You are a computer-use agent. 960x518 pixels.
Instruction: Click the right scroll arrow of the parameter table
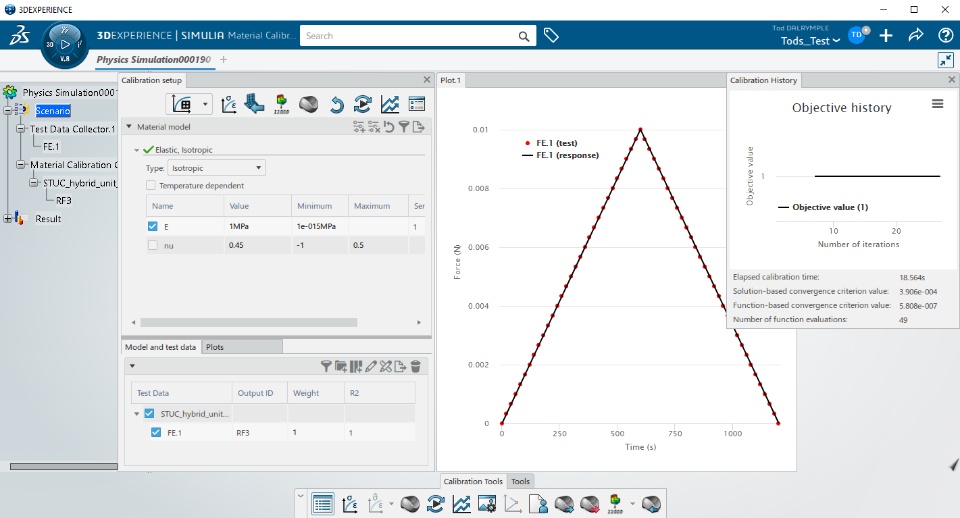419,322
